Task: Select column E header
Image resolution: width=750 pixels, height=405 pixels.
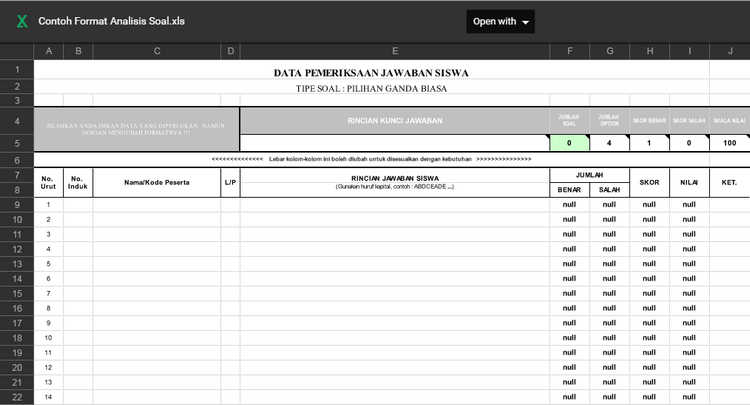Action: [x=395, y=51]
